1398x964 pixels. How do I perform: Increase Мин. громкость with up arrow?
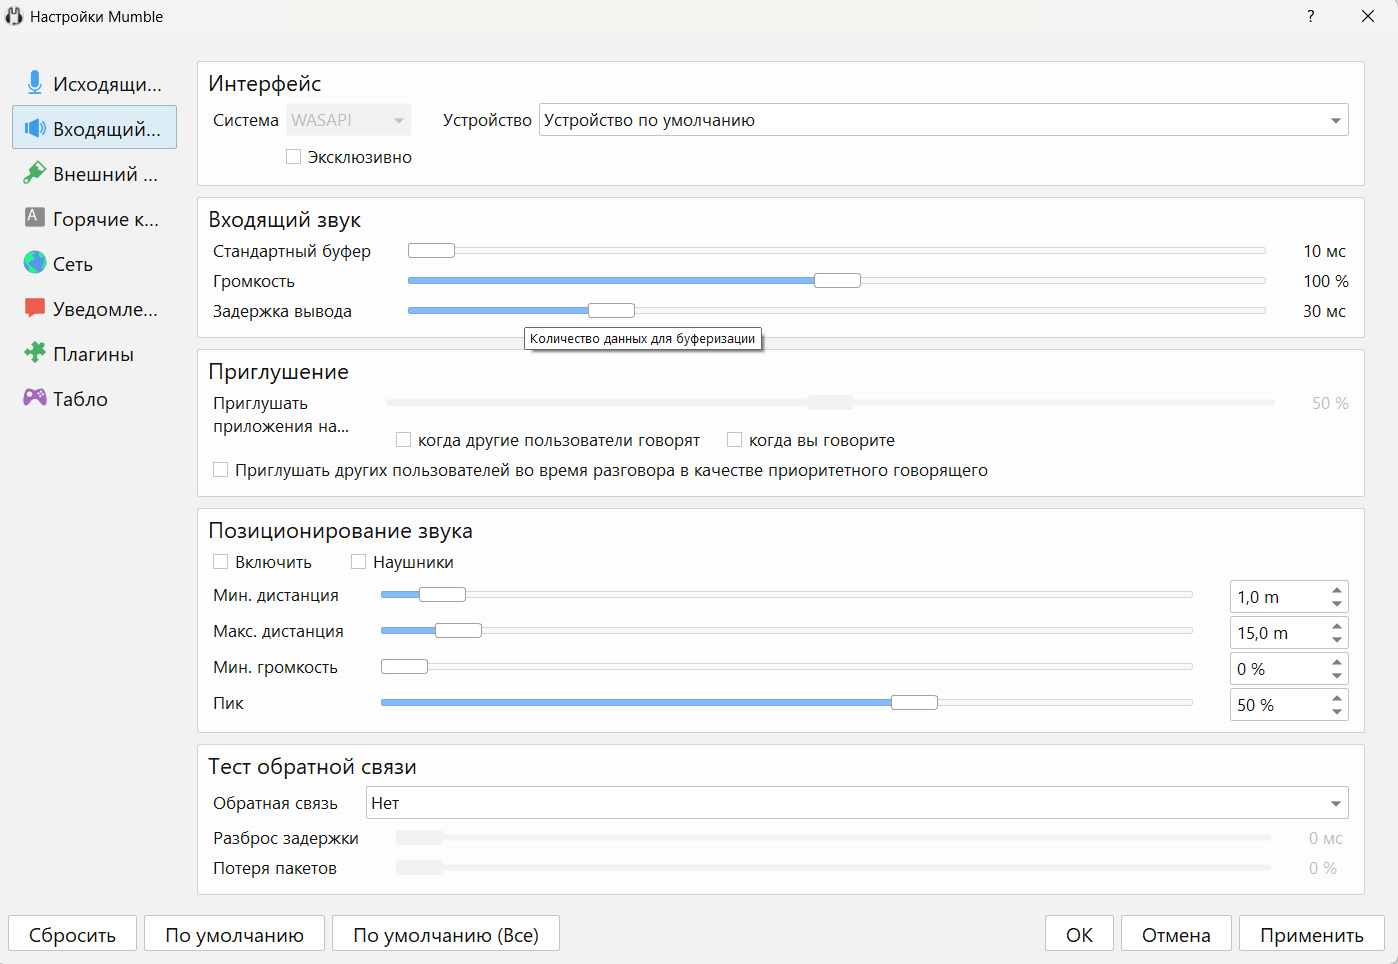[x=1337, y=662]
